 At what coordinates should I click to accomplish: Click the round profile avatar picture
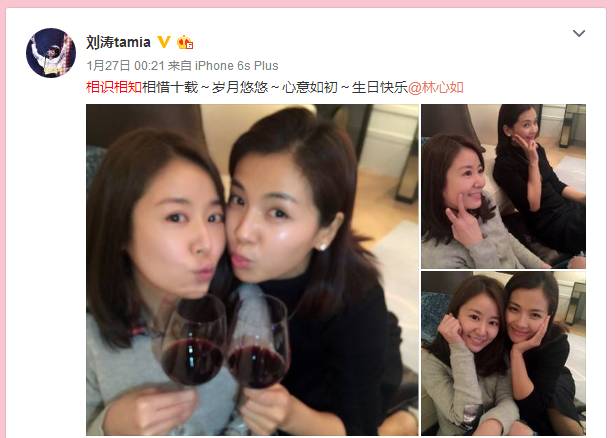tap(51, 53)
